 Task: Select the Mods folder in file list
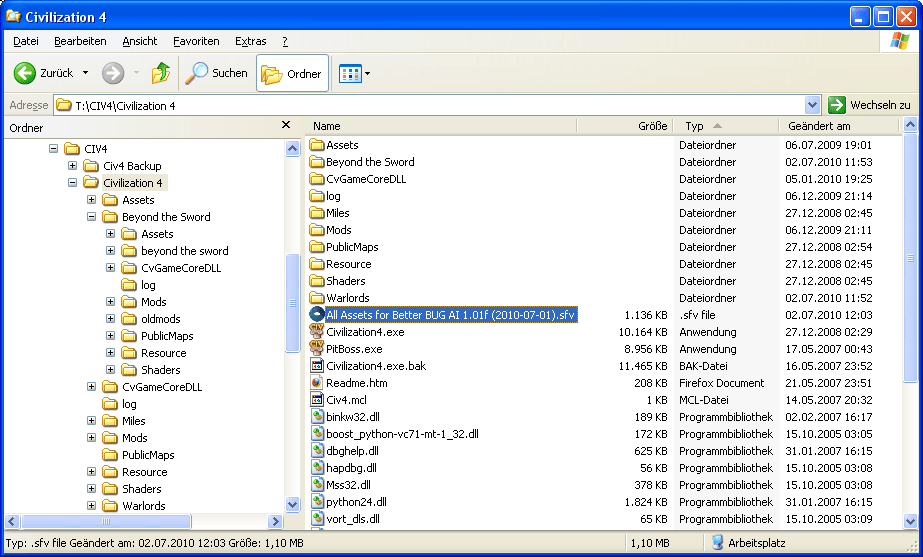pyautogui.click(x=331, y=230)
